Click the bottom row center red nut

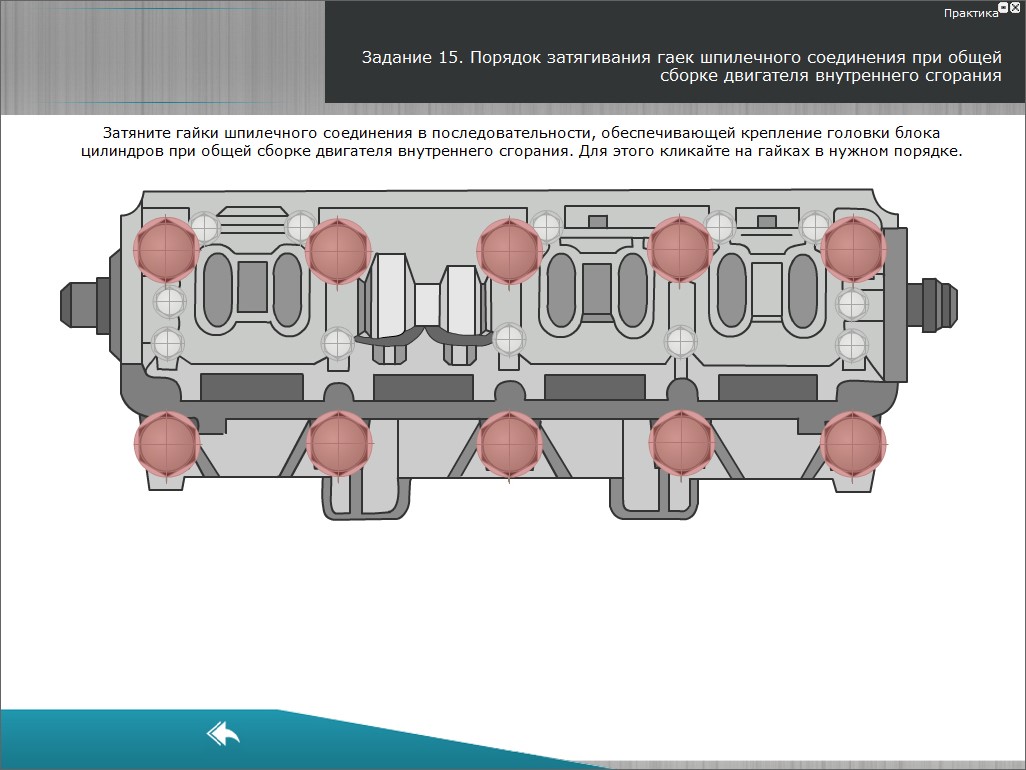(x=509, y=442)
